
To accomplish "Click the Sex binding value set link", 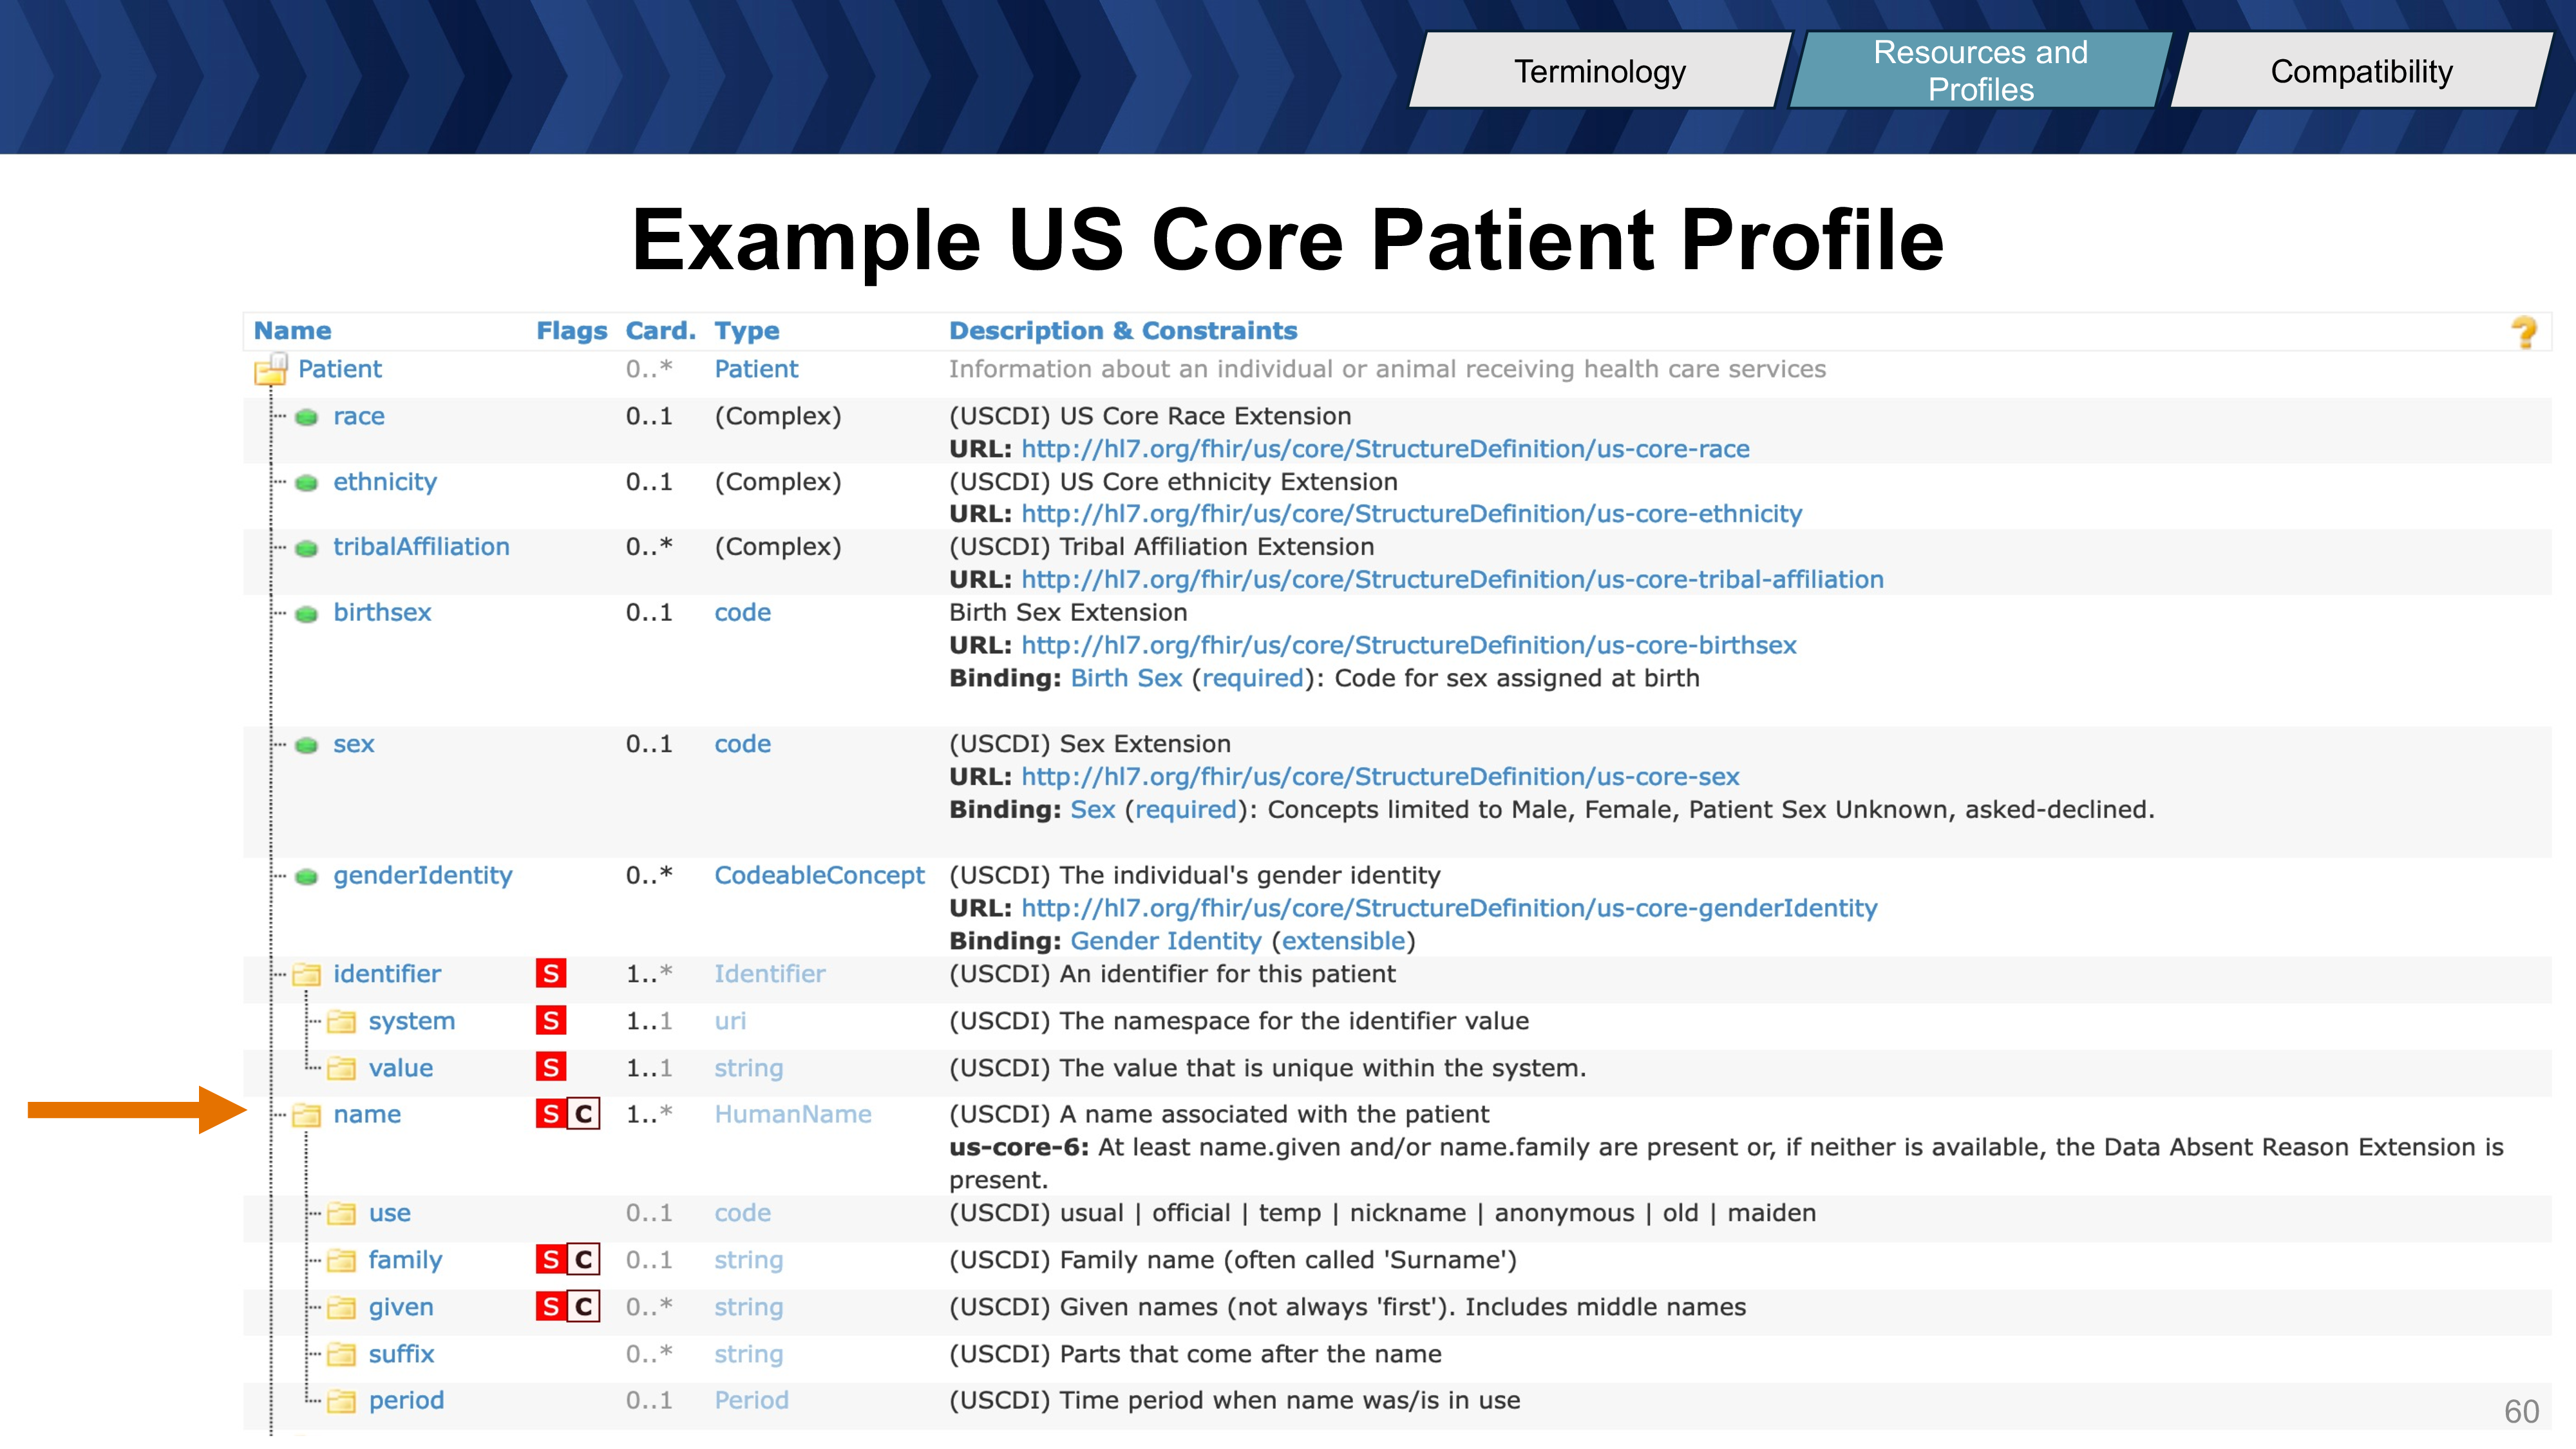I will tap(1092, 810).
